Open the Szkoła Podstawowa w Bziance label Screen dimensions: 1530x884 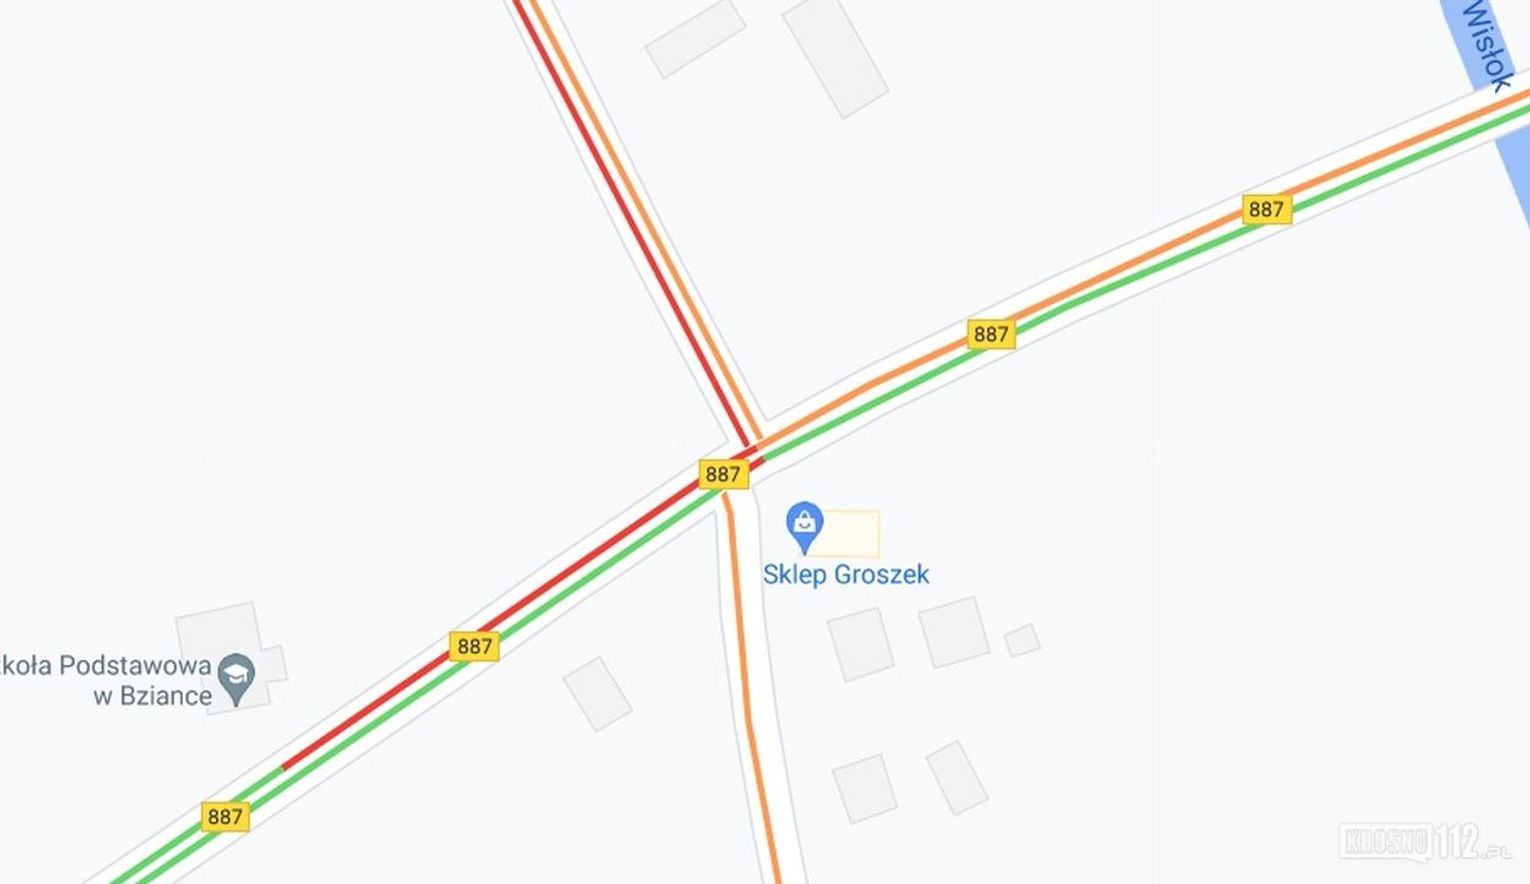coord(106,680)
